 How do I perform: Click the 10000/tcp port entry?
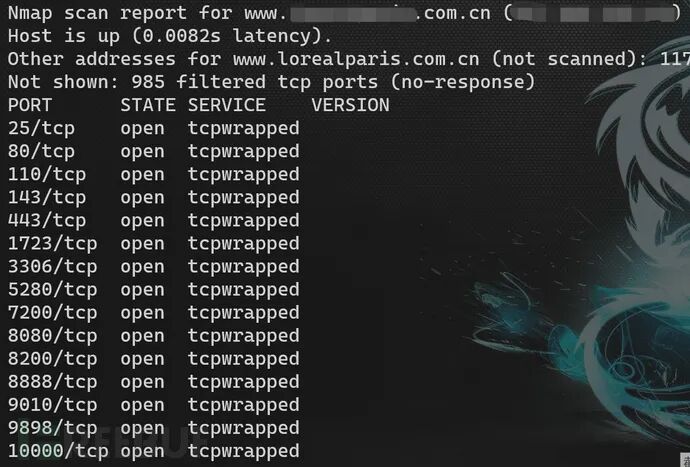click(x=58, y=451)
